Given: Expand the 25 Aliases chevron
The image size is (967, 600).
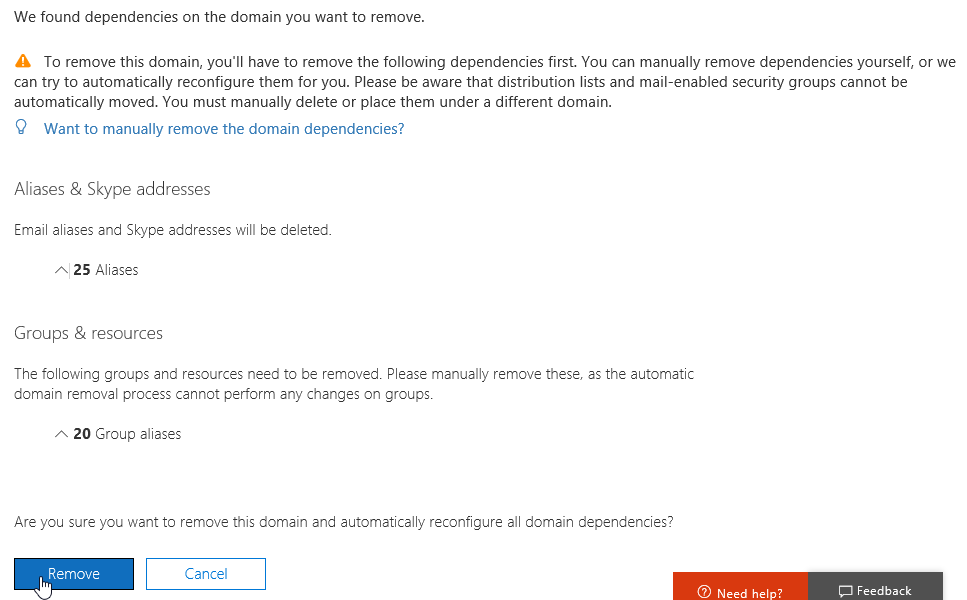Looking at the screenshot, I should (x=62, y=270).
